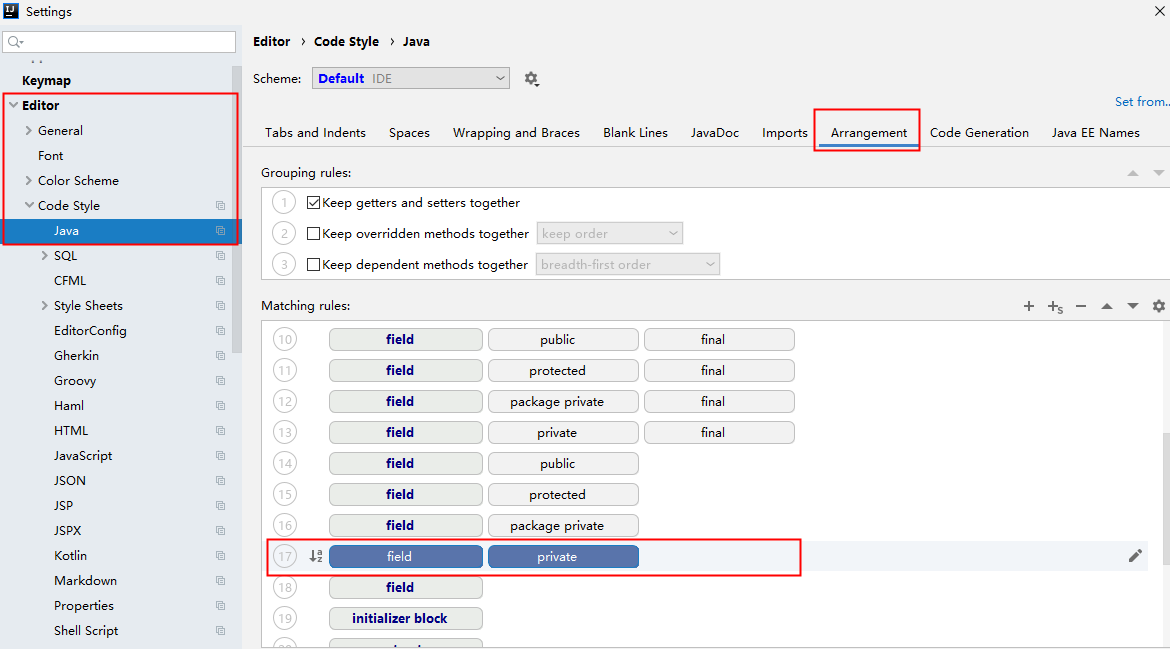1170x649 pixels.
Task: Switch to the Code Generation tab
Action: [x=979, y=133]
